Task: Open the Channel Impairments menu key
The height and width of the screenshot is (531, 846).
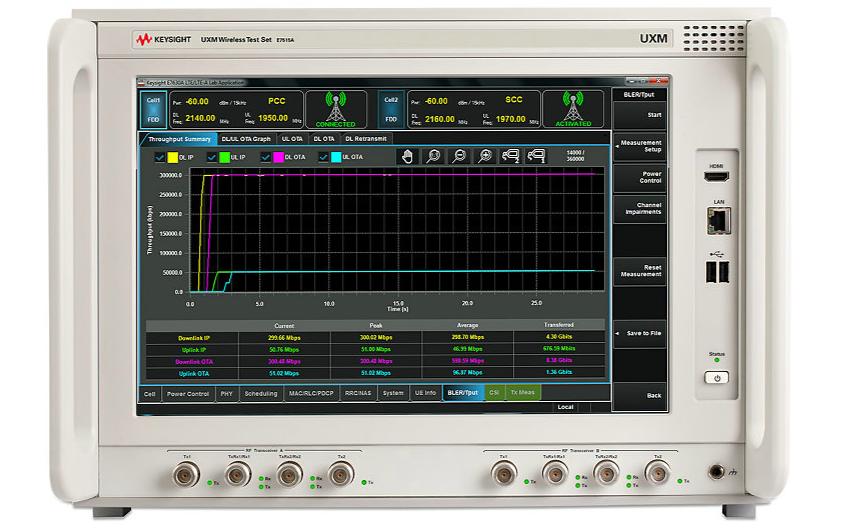Action: pyautogui.click(x=640, y=208)
